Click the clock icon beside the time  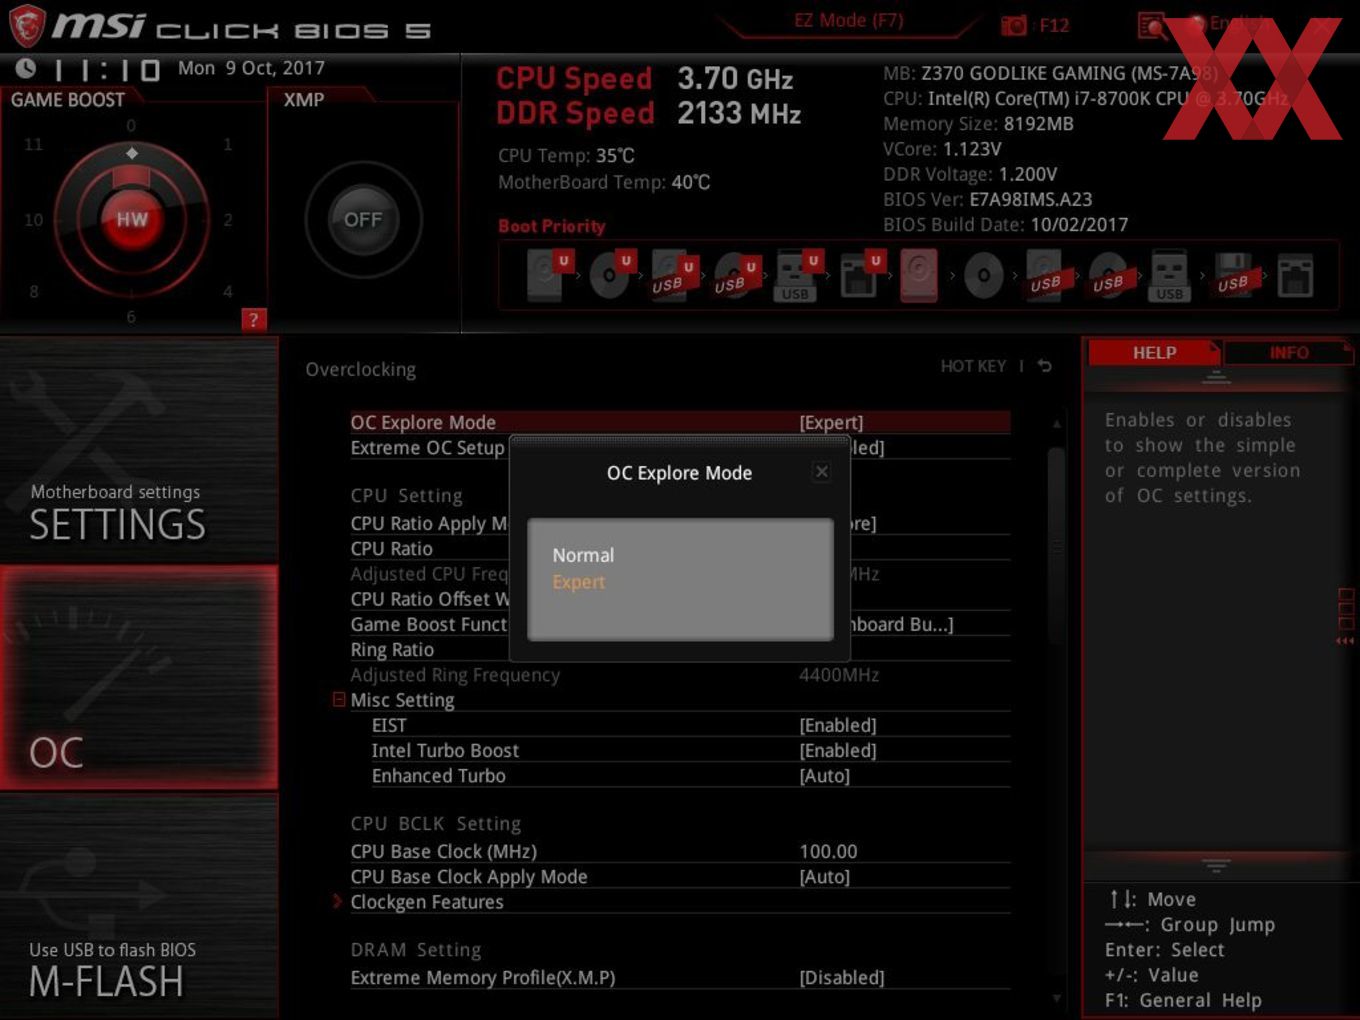[26, 68]
